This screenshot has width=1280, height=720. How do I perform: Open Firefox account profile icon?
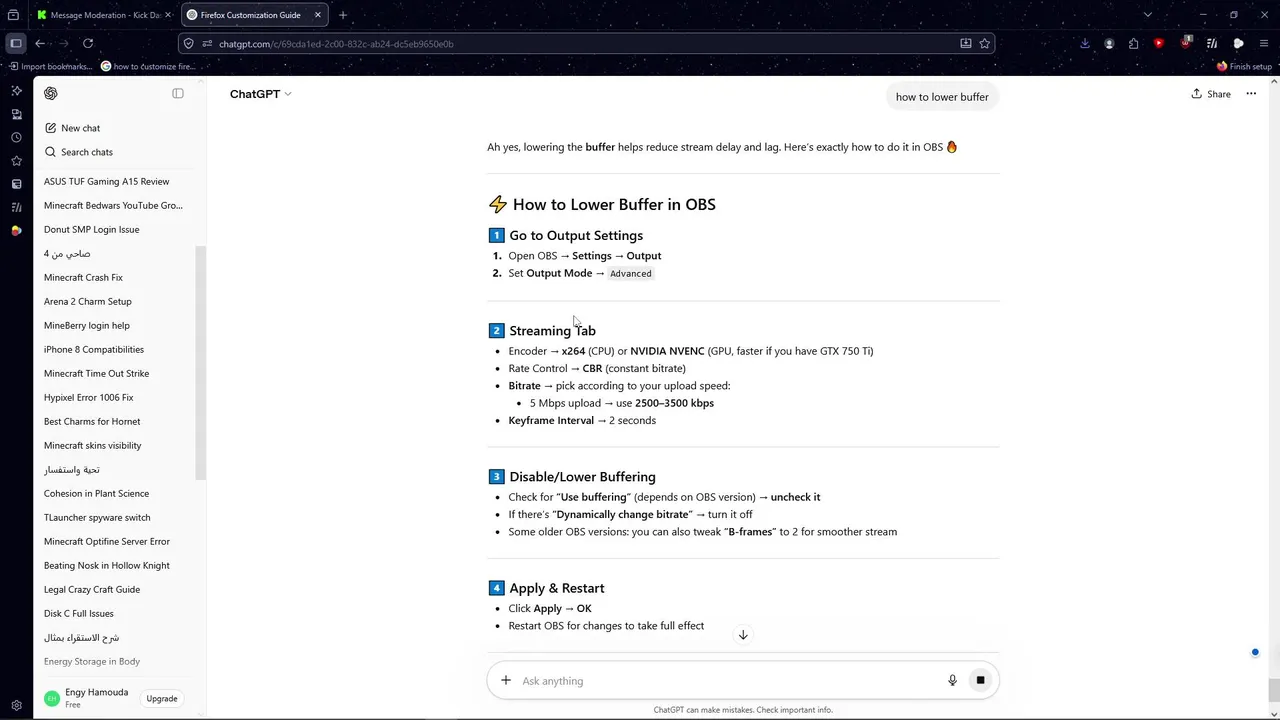(1109, 43)
